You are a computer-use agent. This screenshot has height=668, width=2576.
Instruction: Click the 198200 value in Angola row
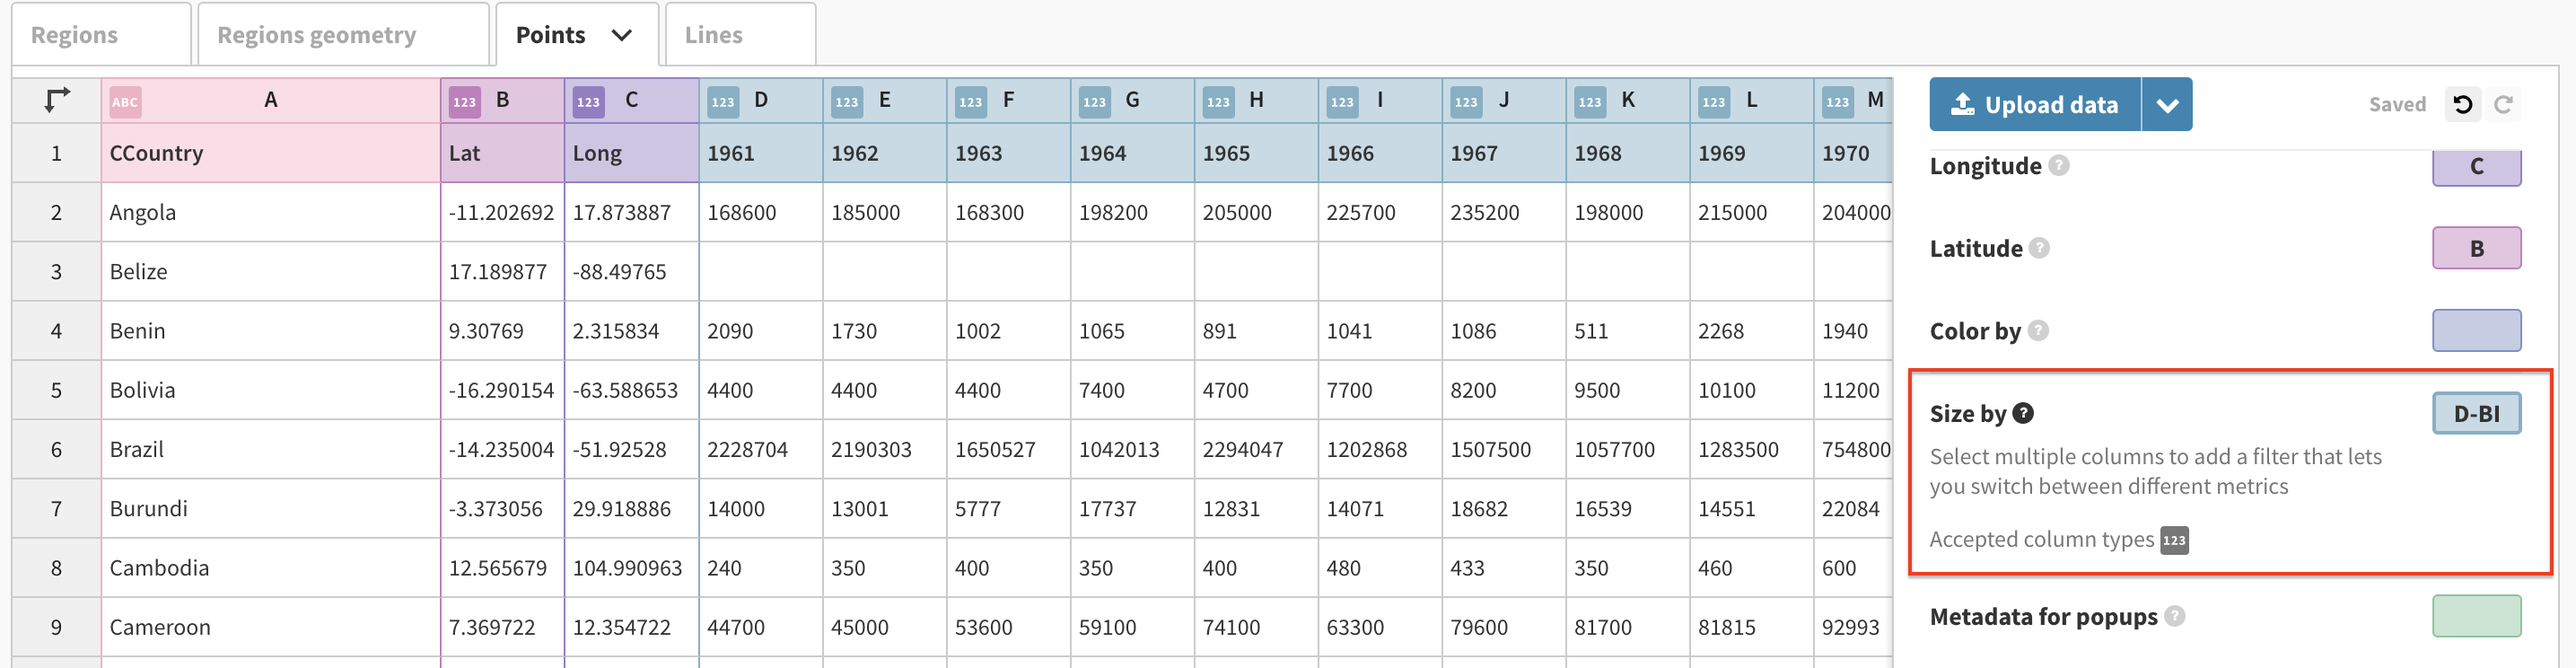(1132, 212)
